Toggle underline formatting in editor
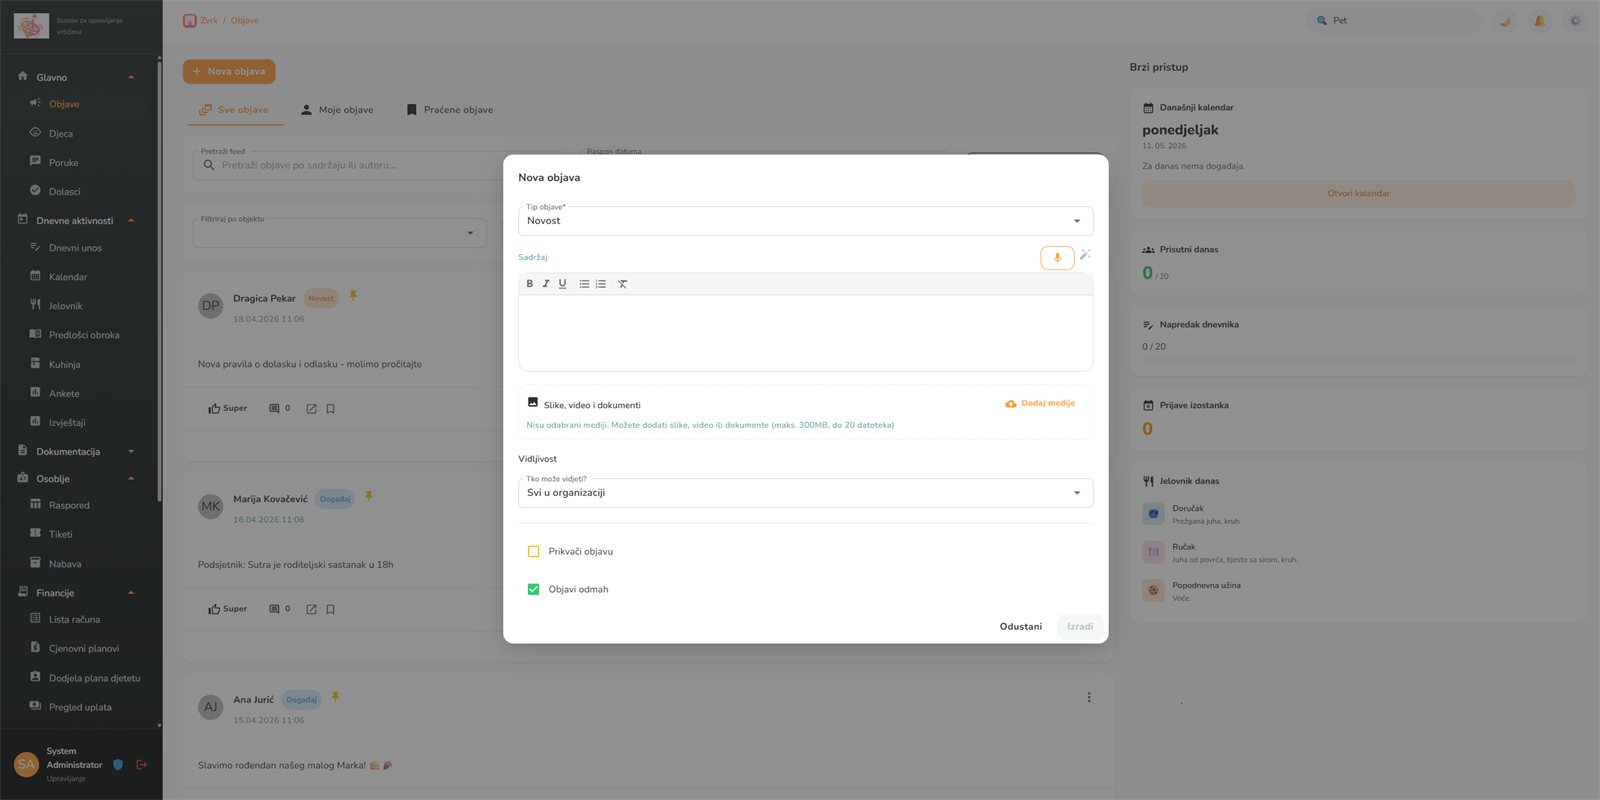 pos(562,284)
